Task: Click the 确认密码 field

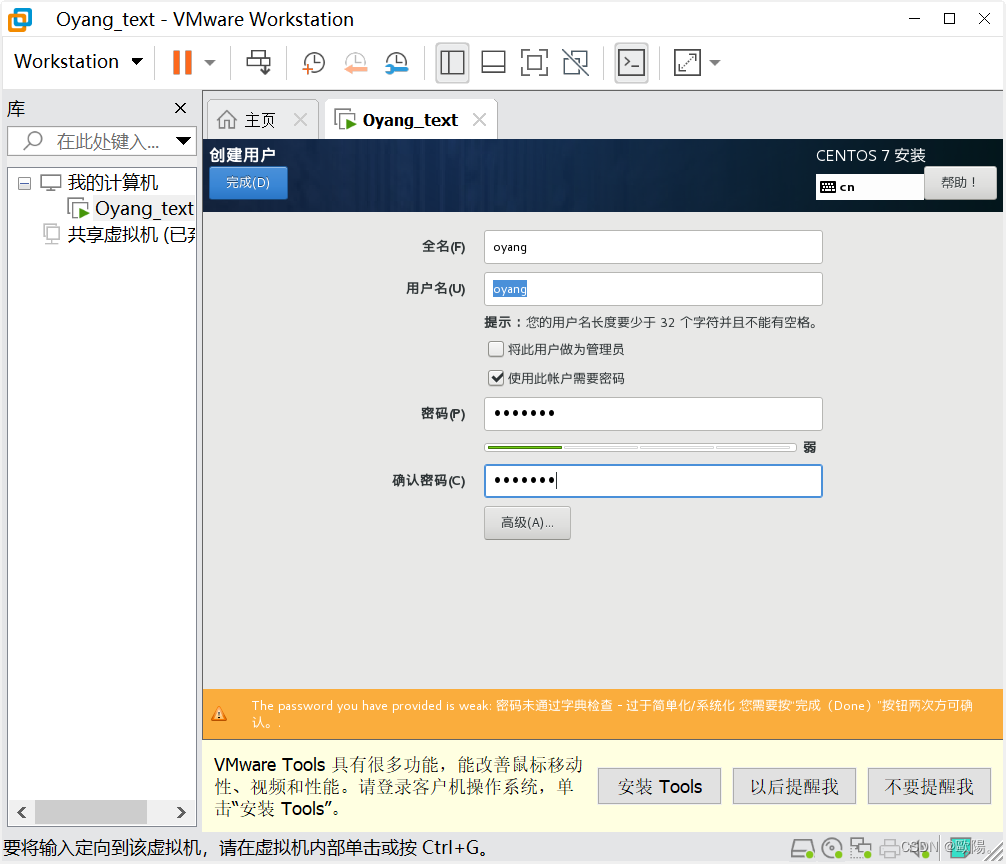Action: pos(653,480)
